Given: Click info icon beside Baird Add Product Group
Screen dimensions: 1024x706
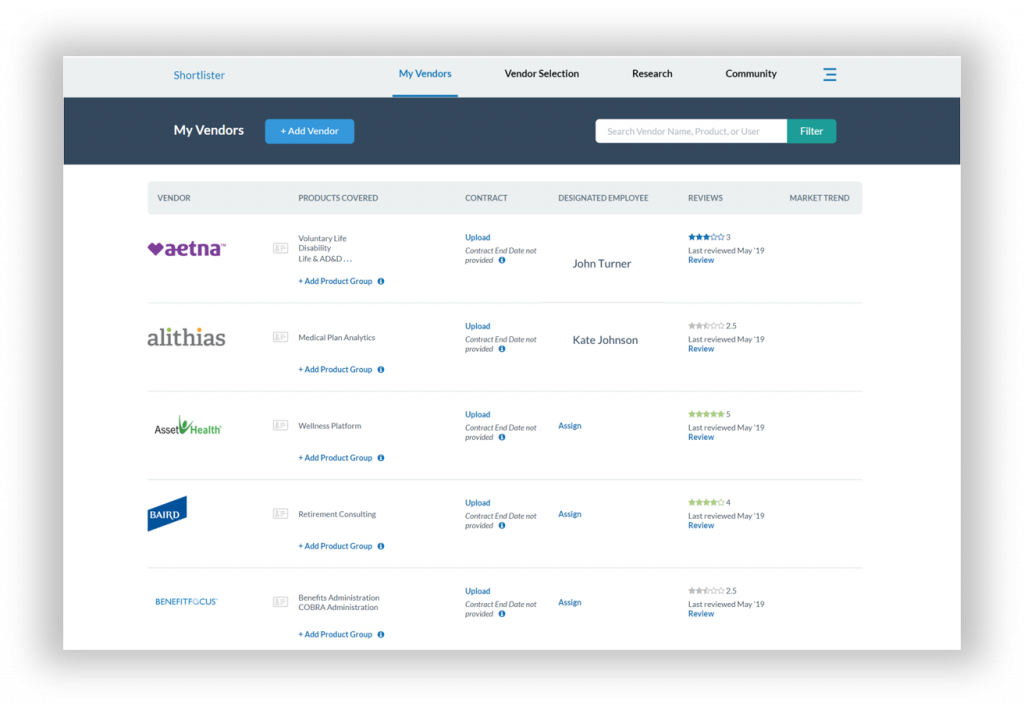Looking at the screenshot, I should (381, 546).
